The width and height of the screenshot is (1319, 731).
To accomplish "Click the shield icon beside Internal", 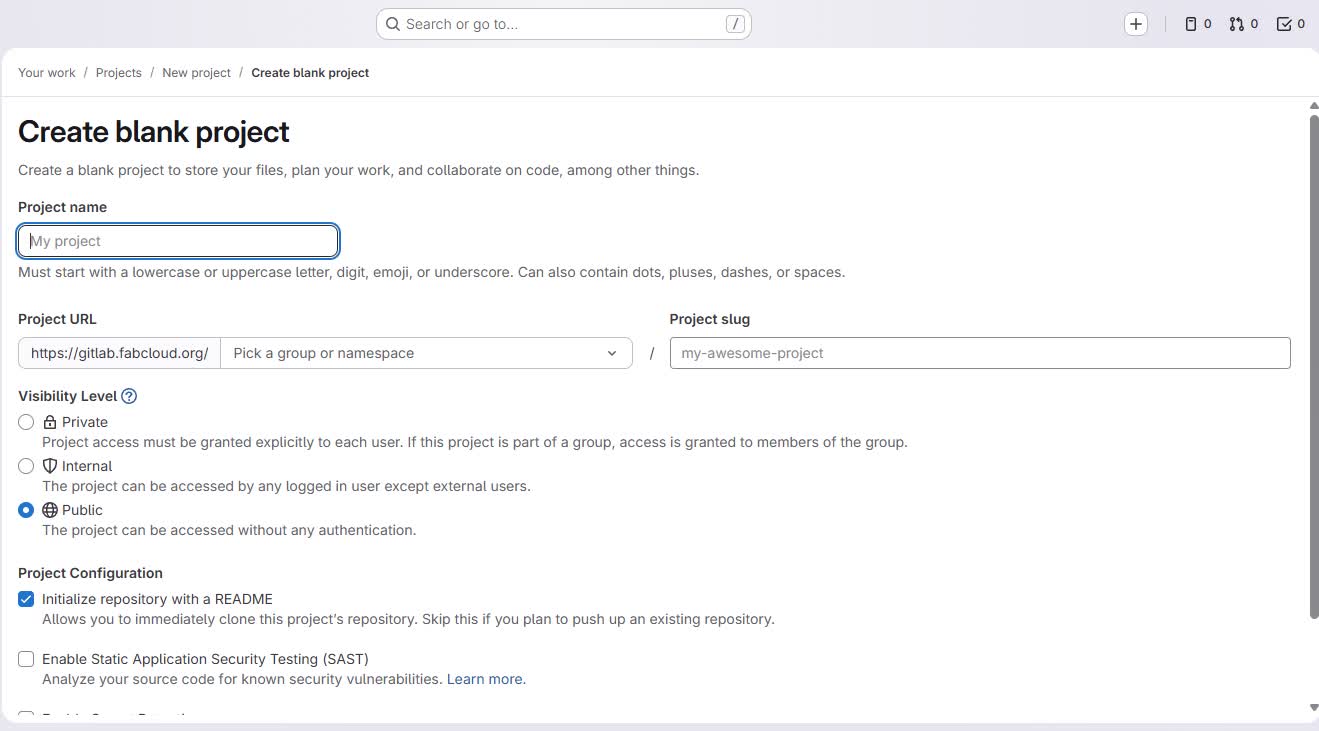I will click(50, 466).
